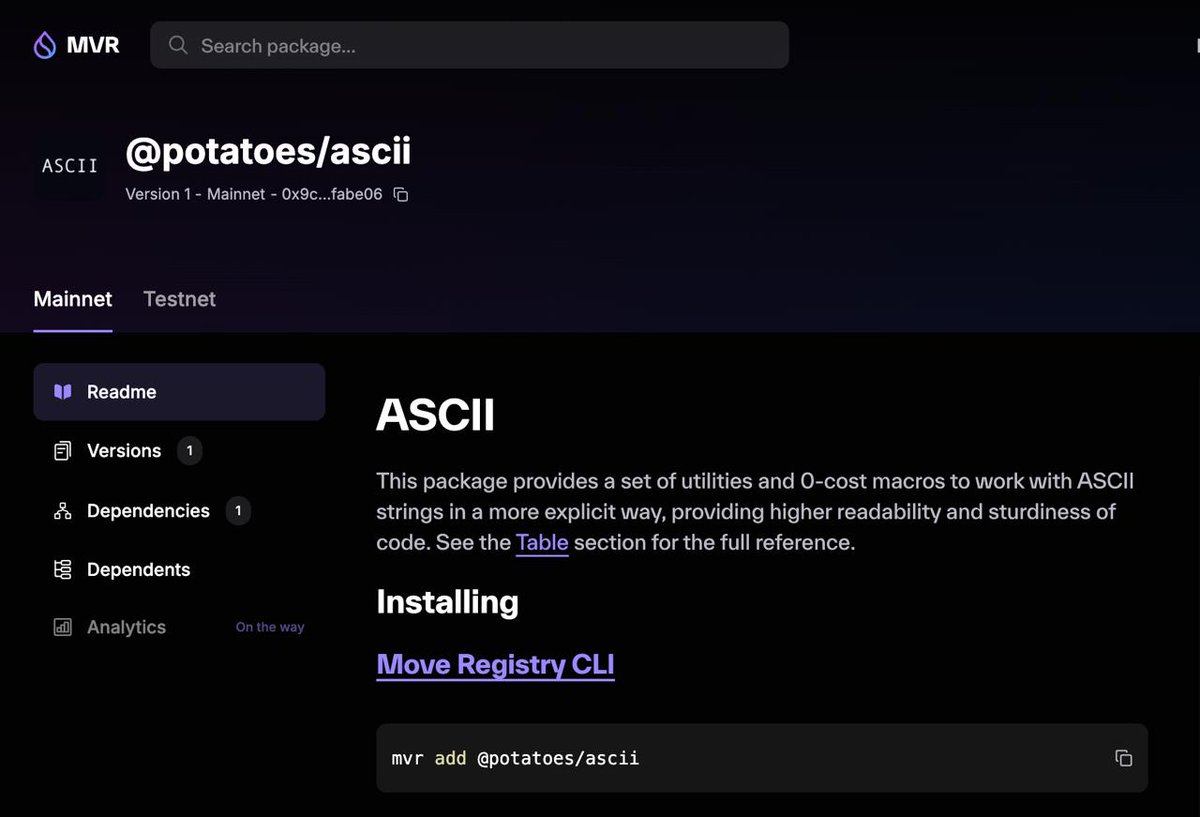Open the Move Registry CLI link

pos(496,665)
